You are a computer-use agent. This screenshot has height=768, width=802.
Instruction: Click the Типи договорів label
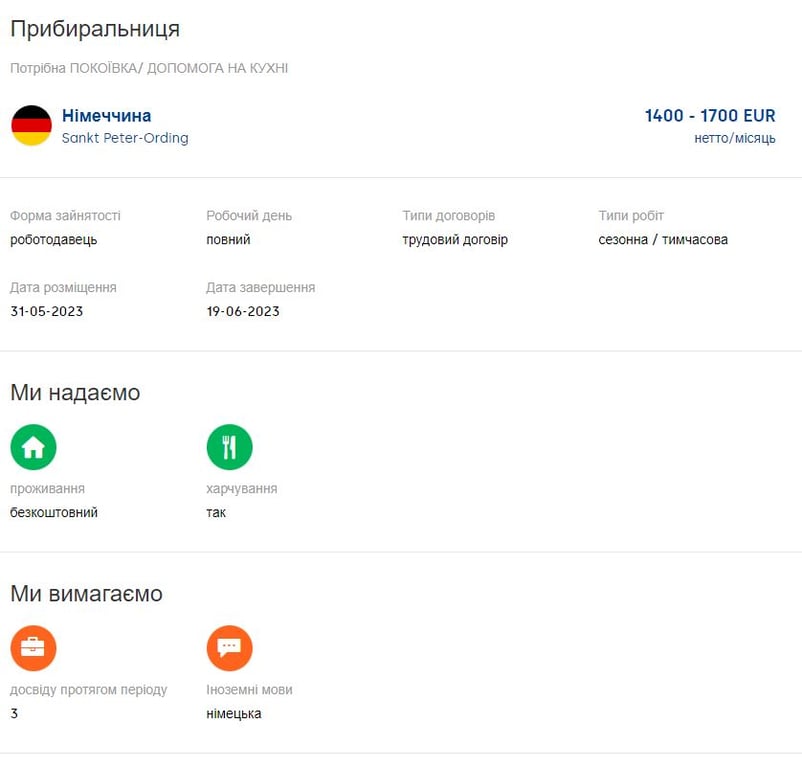pyautogui.click(x=449, y=216)
